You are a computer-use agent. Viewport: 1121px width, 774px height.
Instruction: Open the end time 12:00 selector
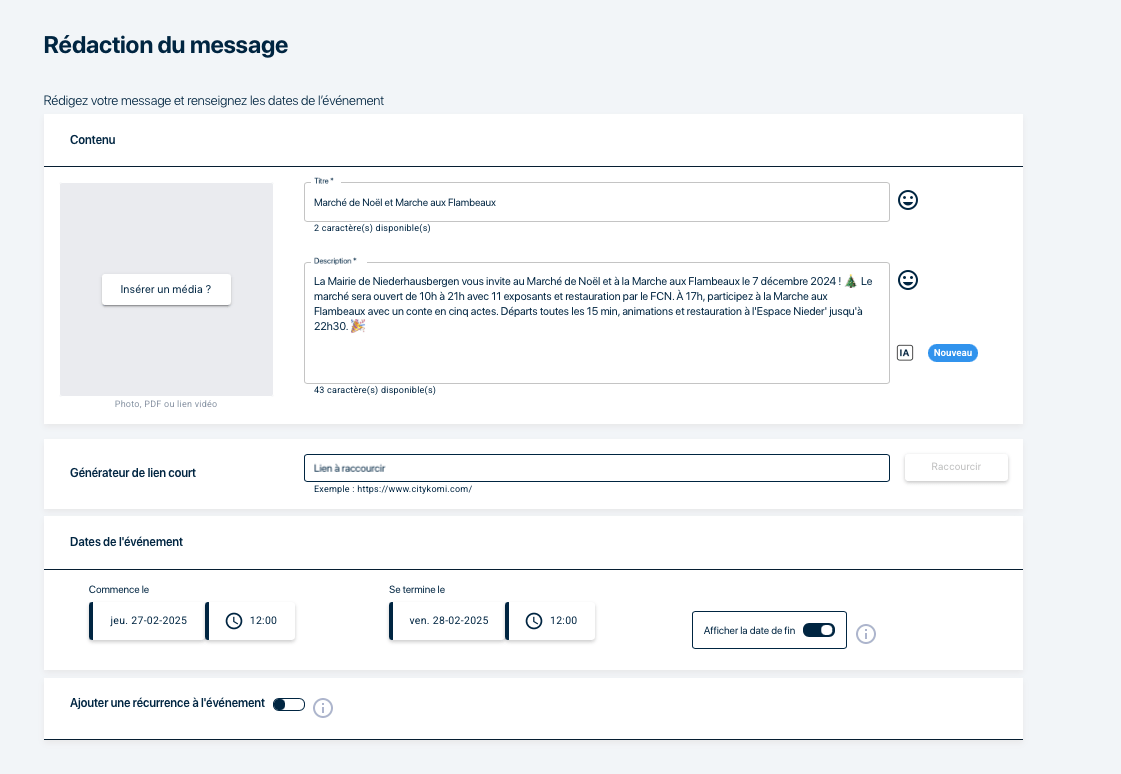(x=563, y=621)
